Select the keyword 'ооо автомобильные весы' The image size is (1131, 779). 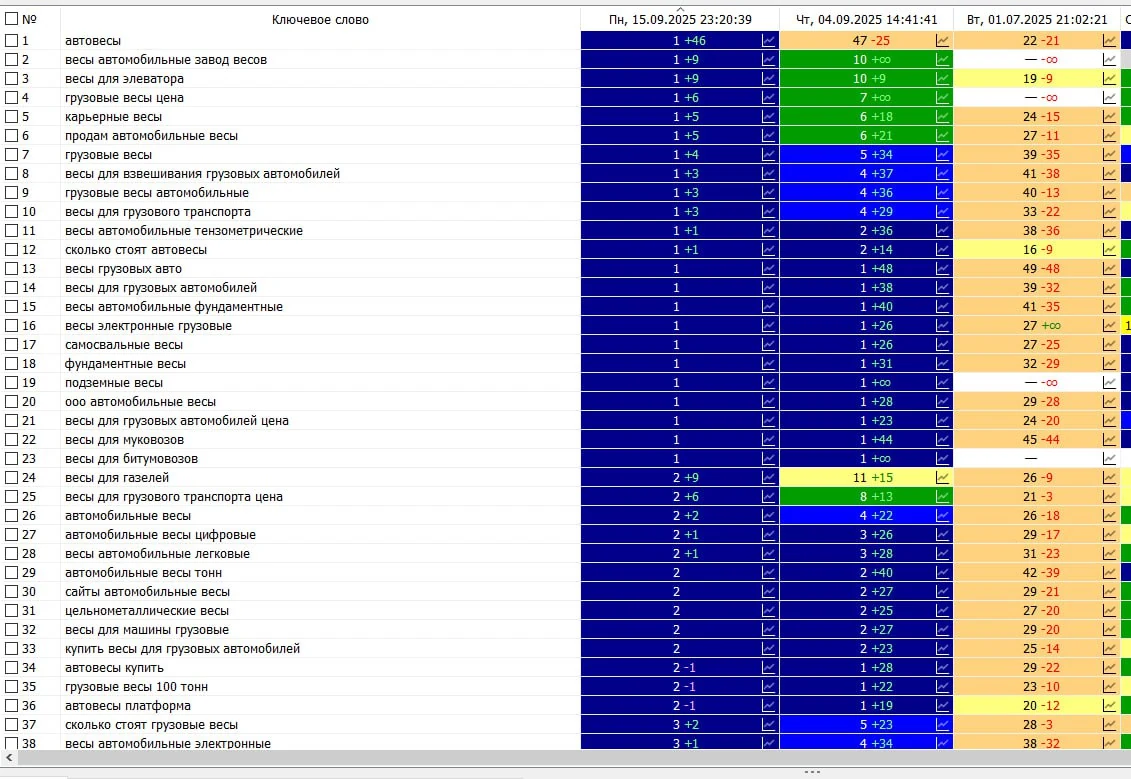coord(141,402)
